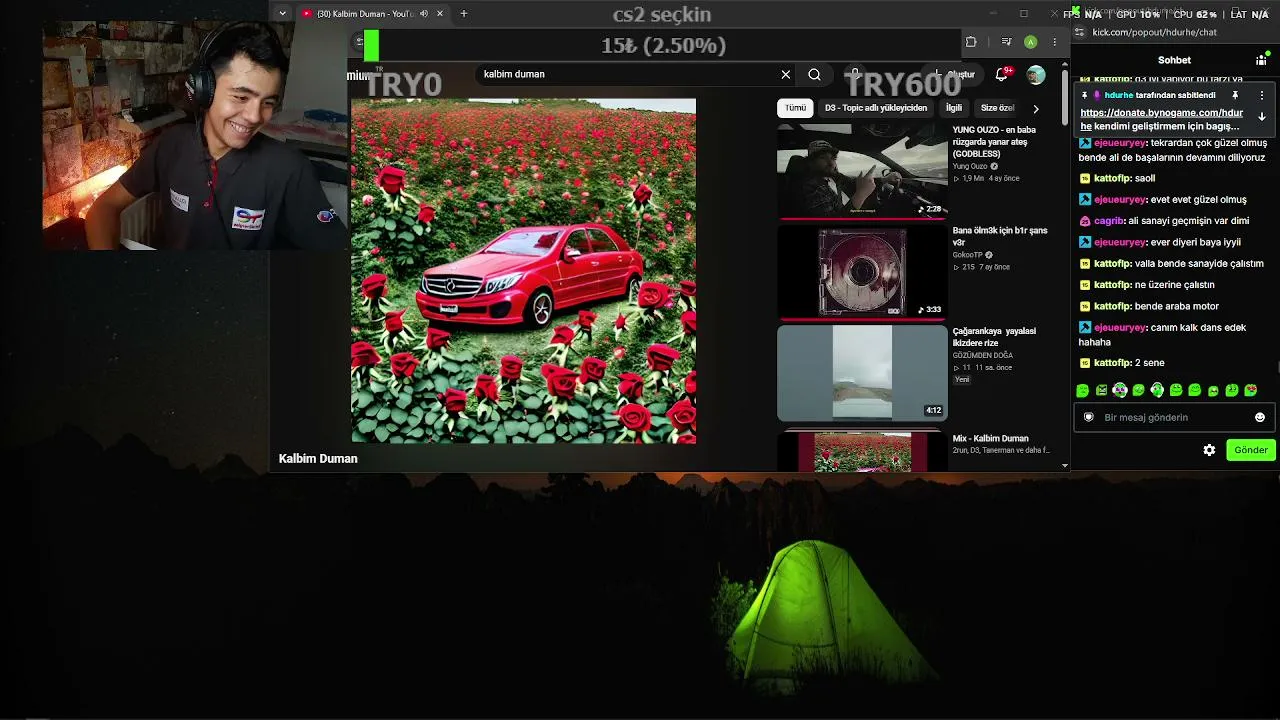Select the 'D3 - Topic adlı yükleyiciden' chip

click(876, 108)
